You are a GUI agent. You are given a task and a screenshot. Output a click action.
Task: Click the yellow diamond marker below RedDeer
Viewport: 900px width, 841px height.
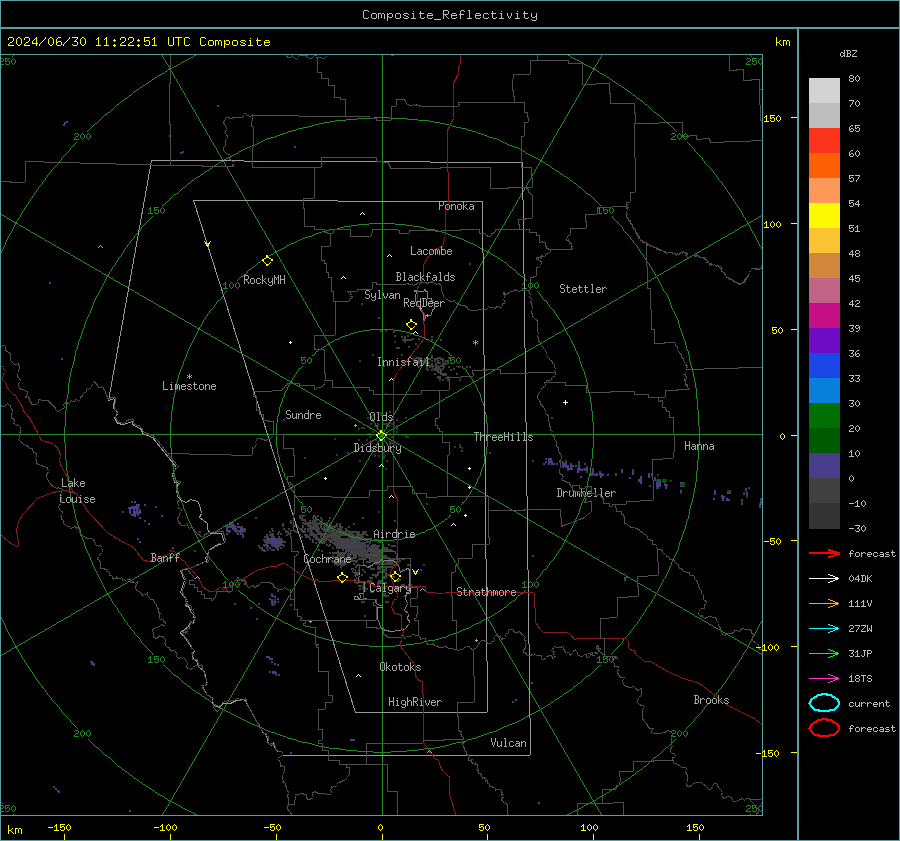[x=411, y=325]
